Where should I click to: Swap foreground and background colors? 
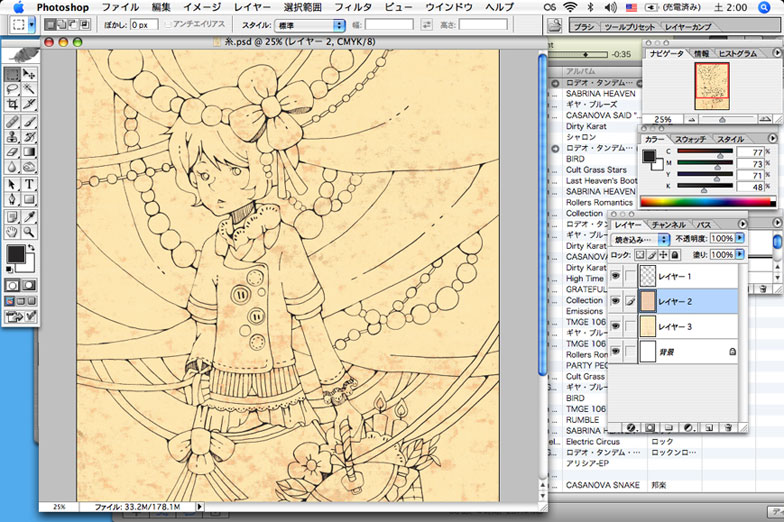[x=32, y=247]
